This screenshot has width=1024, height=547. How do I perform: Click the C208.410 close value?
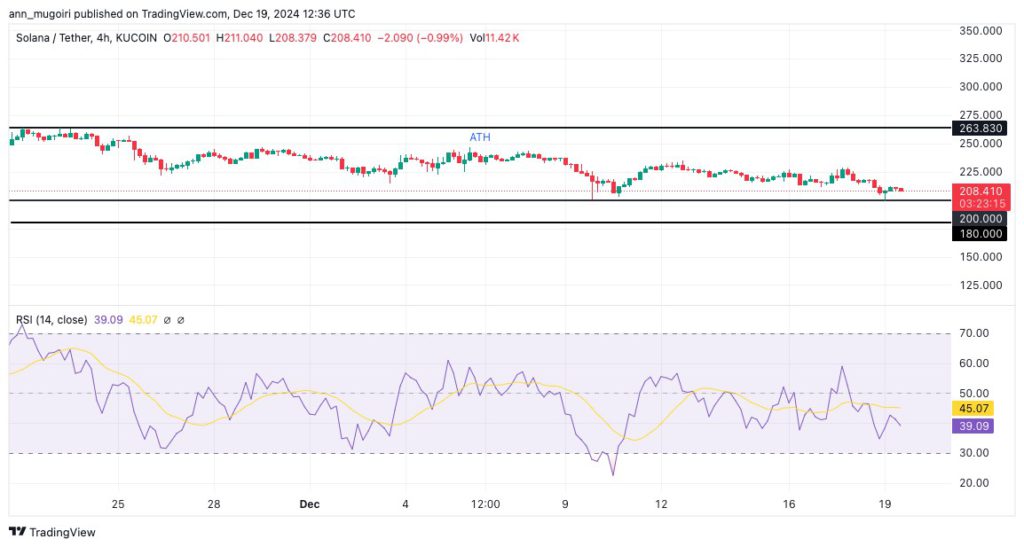[347, 38]
